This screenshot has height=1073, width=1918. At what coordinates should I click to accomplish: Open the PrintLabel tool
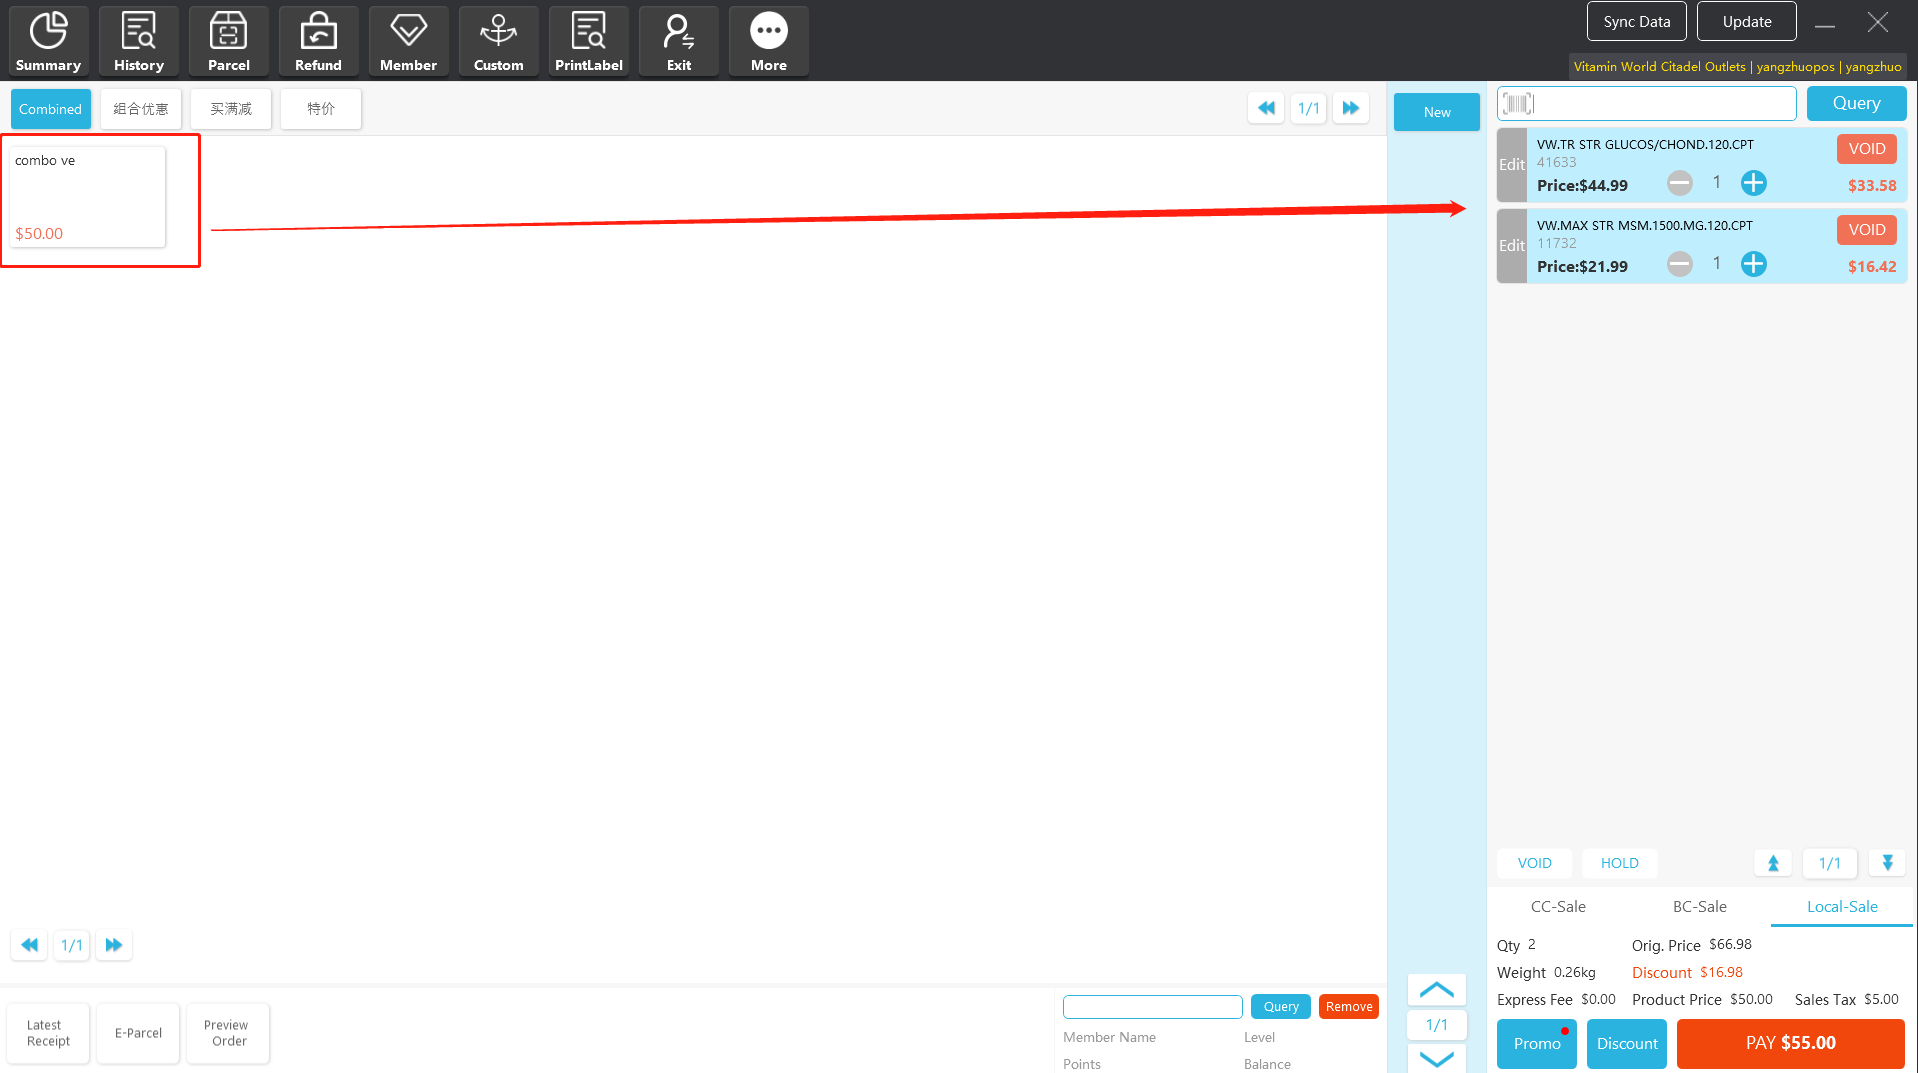(588, 41)
